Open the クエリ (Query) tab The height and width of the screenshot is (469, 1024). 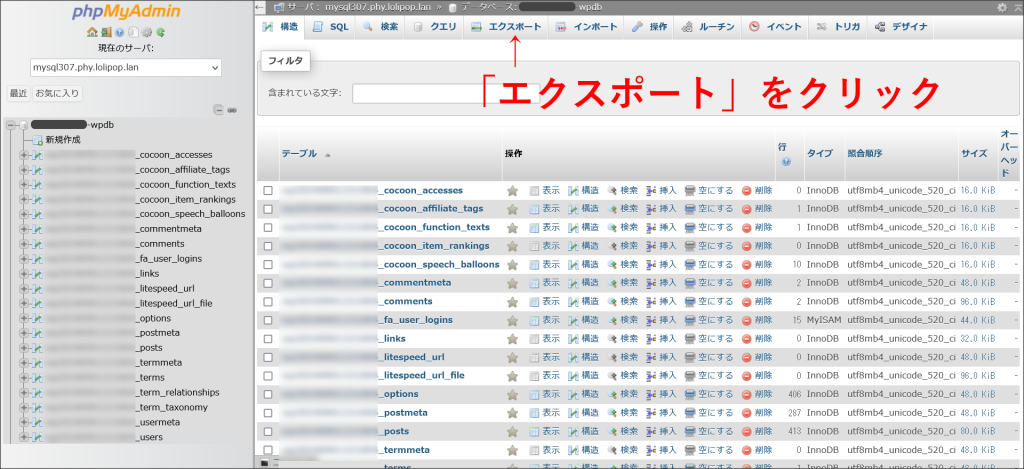(434, 27)
